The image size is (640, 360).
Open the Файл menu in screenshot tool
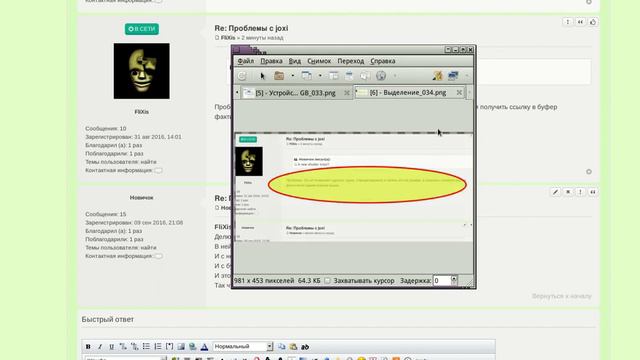[x=246, y=61]
